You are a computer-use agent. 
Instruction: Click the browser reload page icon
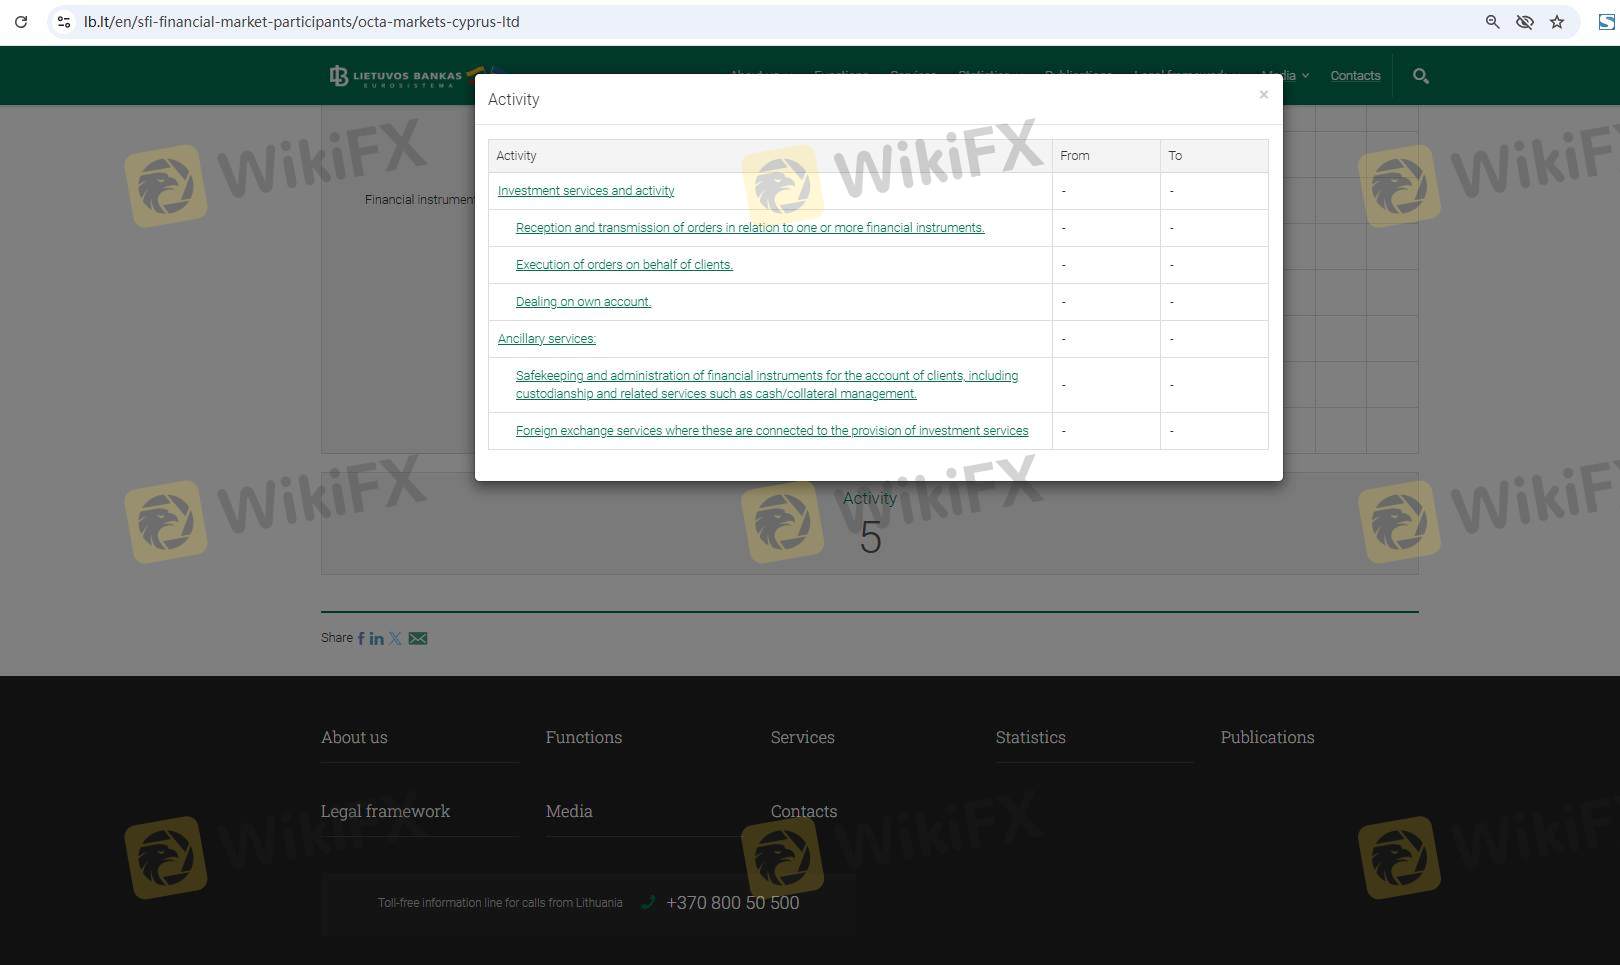21,22
